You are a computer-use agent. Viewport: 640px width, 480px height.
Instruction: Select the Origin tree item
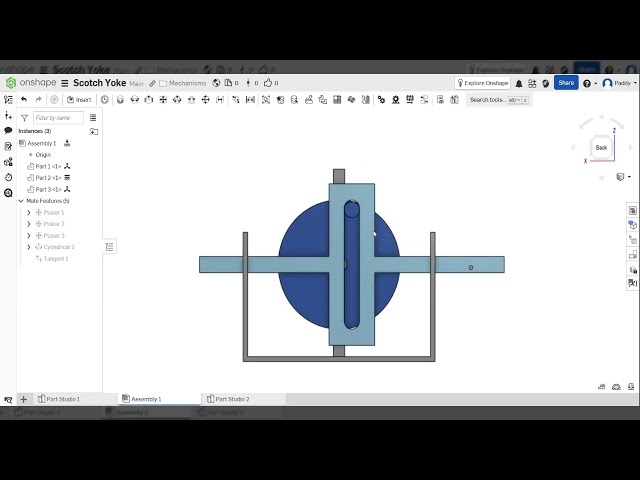(43, 155)
